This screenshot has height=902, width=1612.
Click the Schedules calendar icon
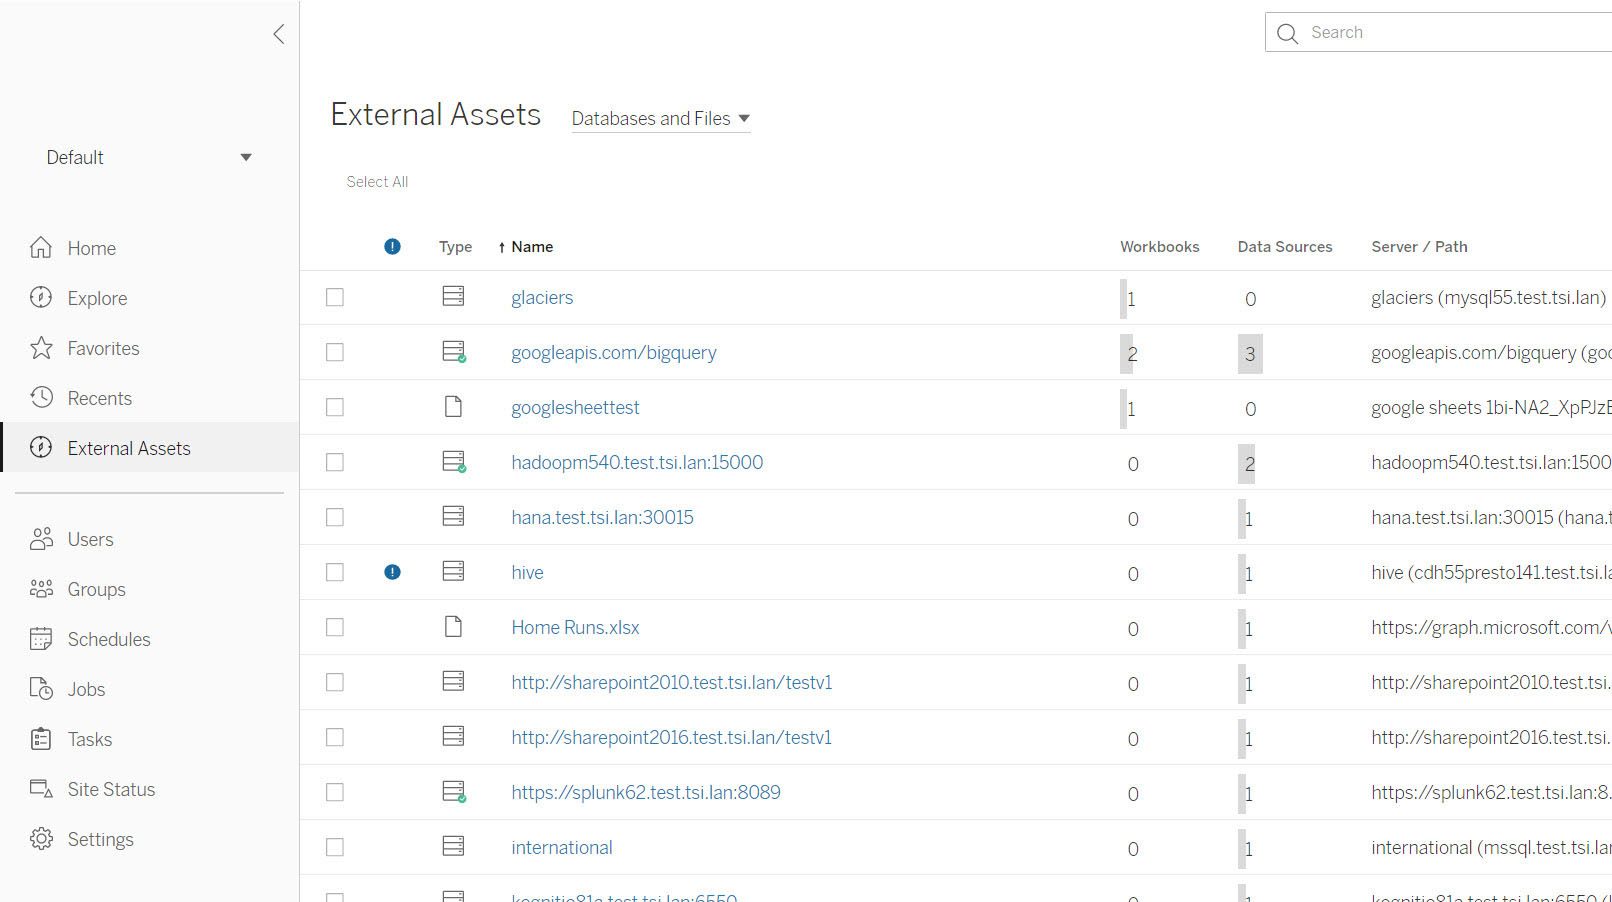pos(41,638)
